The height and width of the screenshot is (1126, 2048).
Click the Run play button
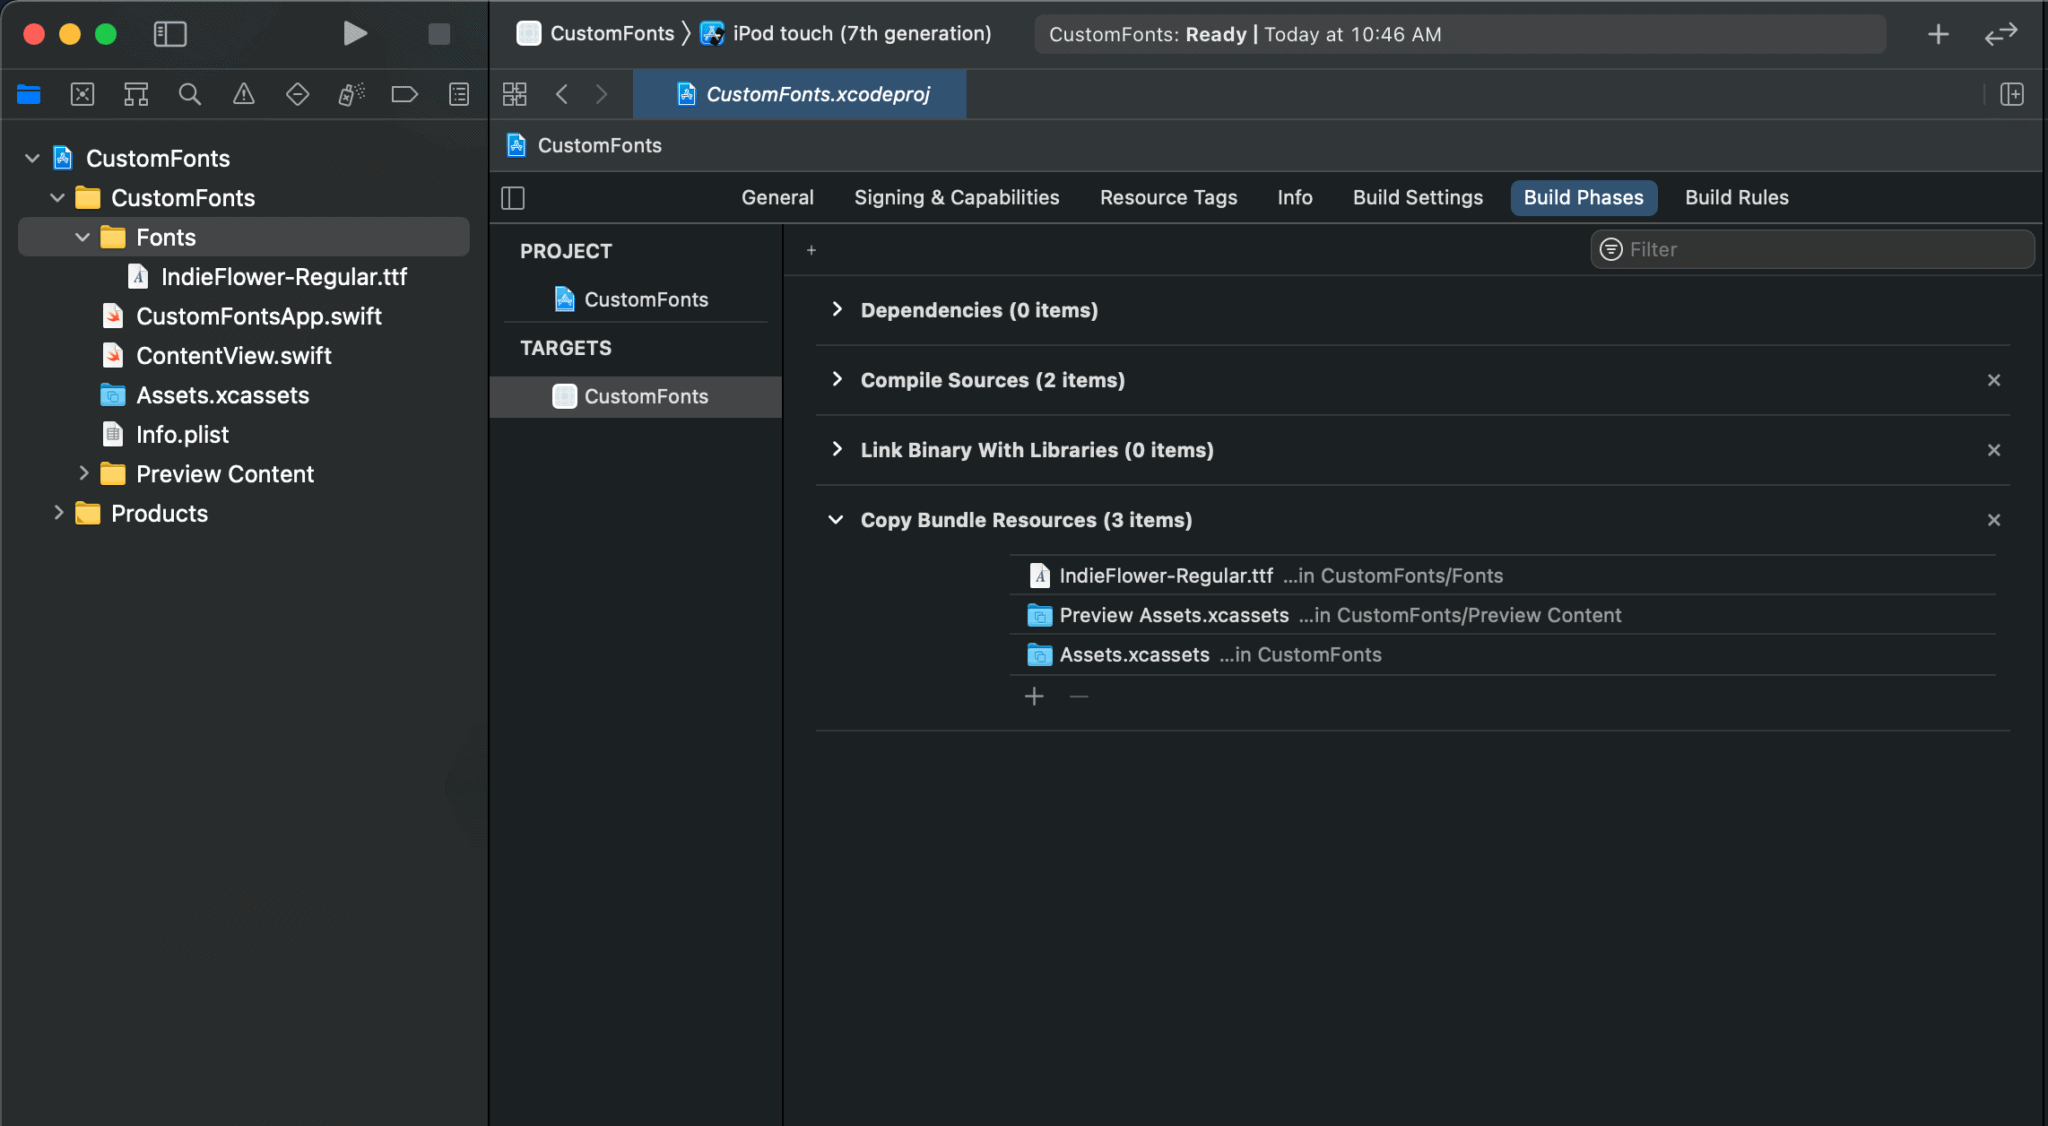tap(354, 34)
